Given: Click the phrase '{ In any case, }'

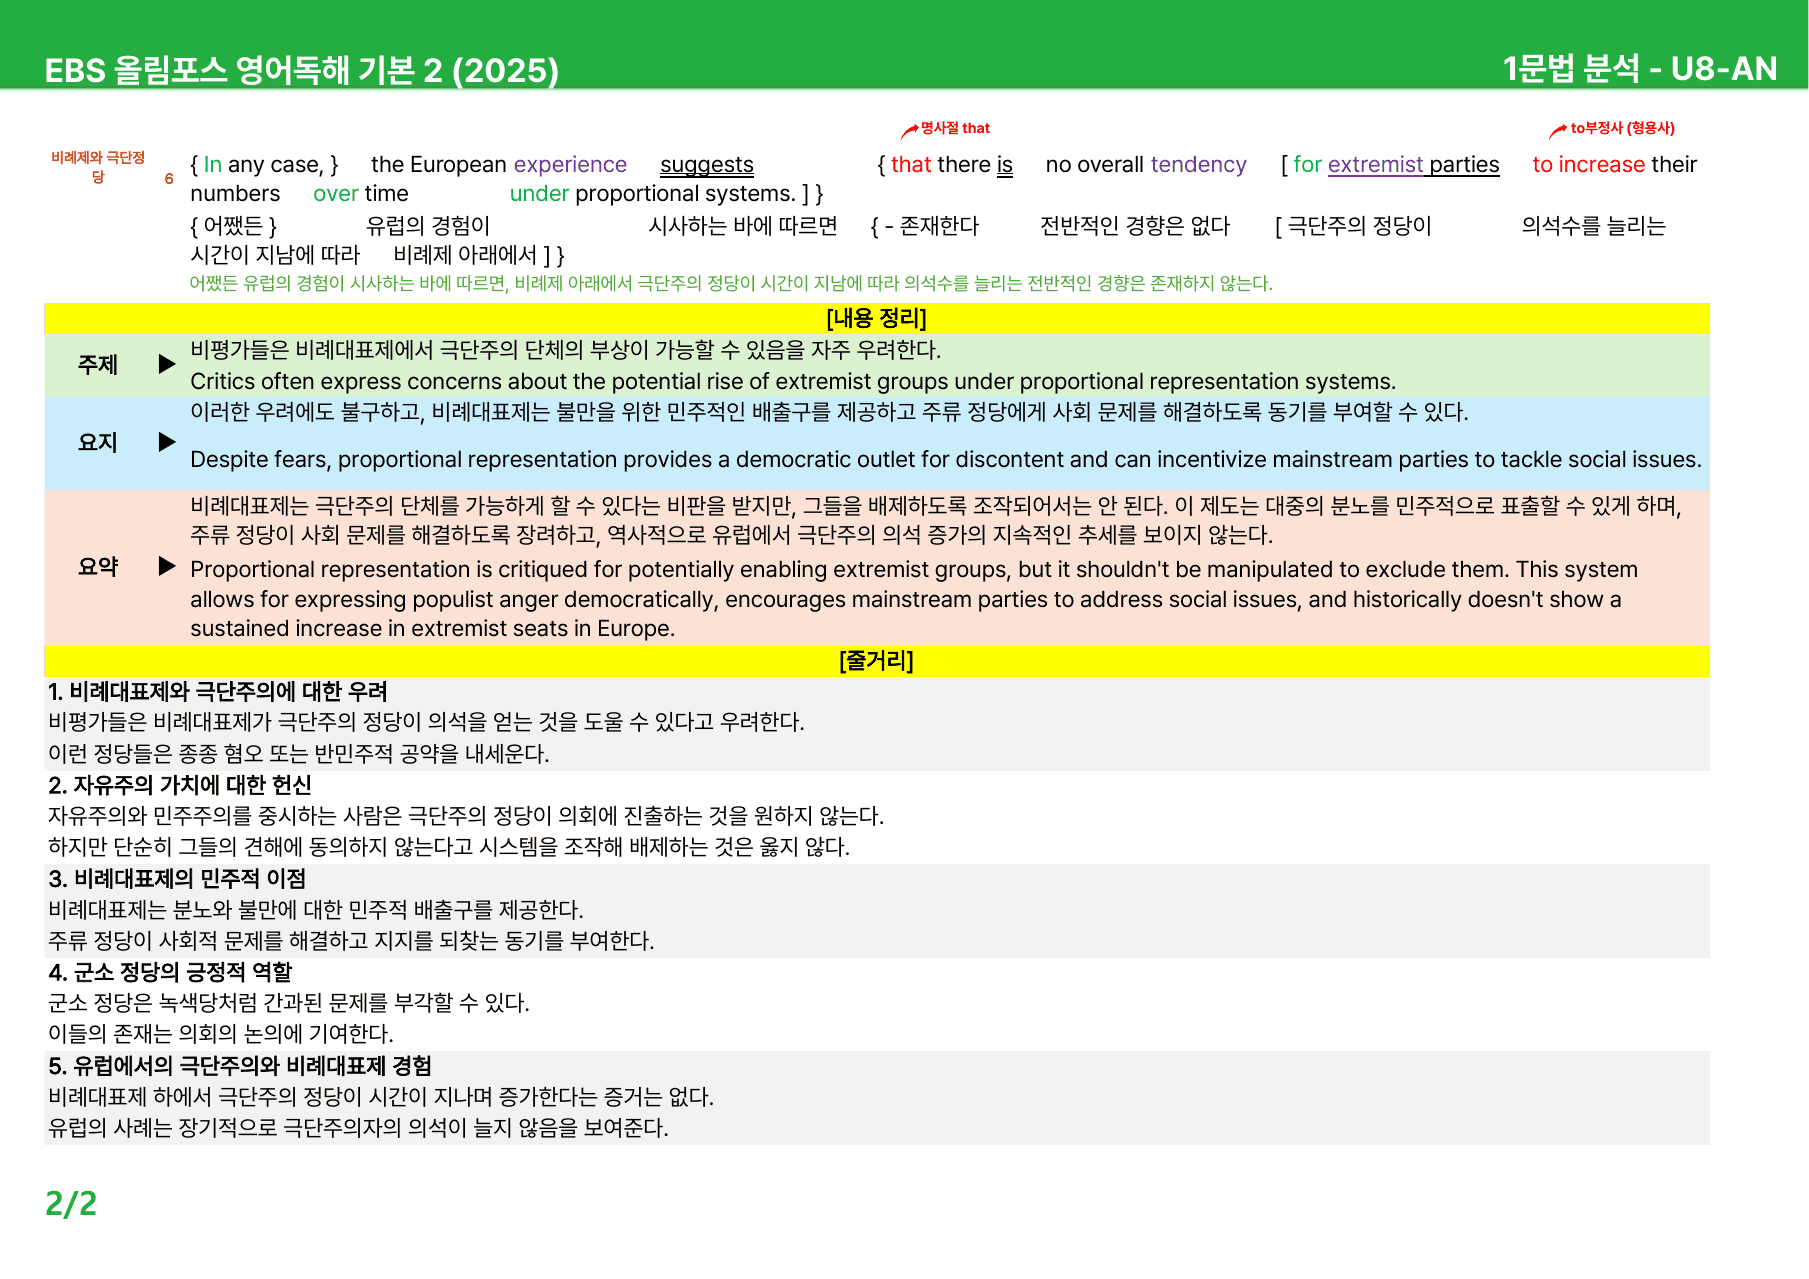Looking at the screenshot, I should coord(264,164).
